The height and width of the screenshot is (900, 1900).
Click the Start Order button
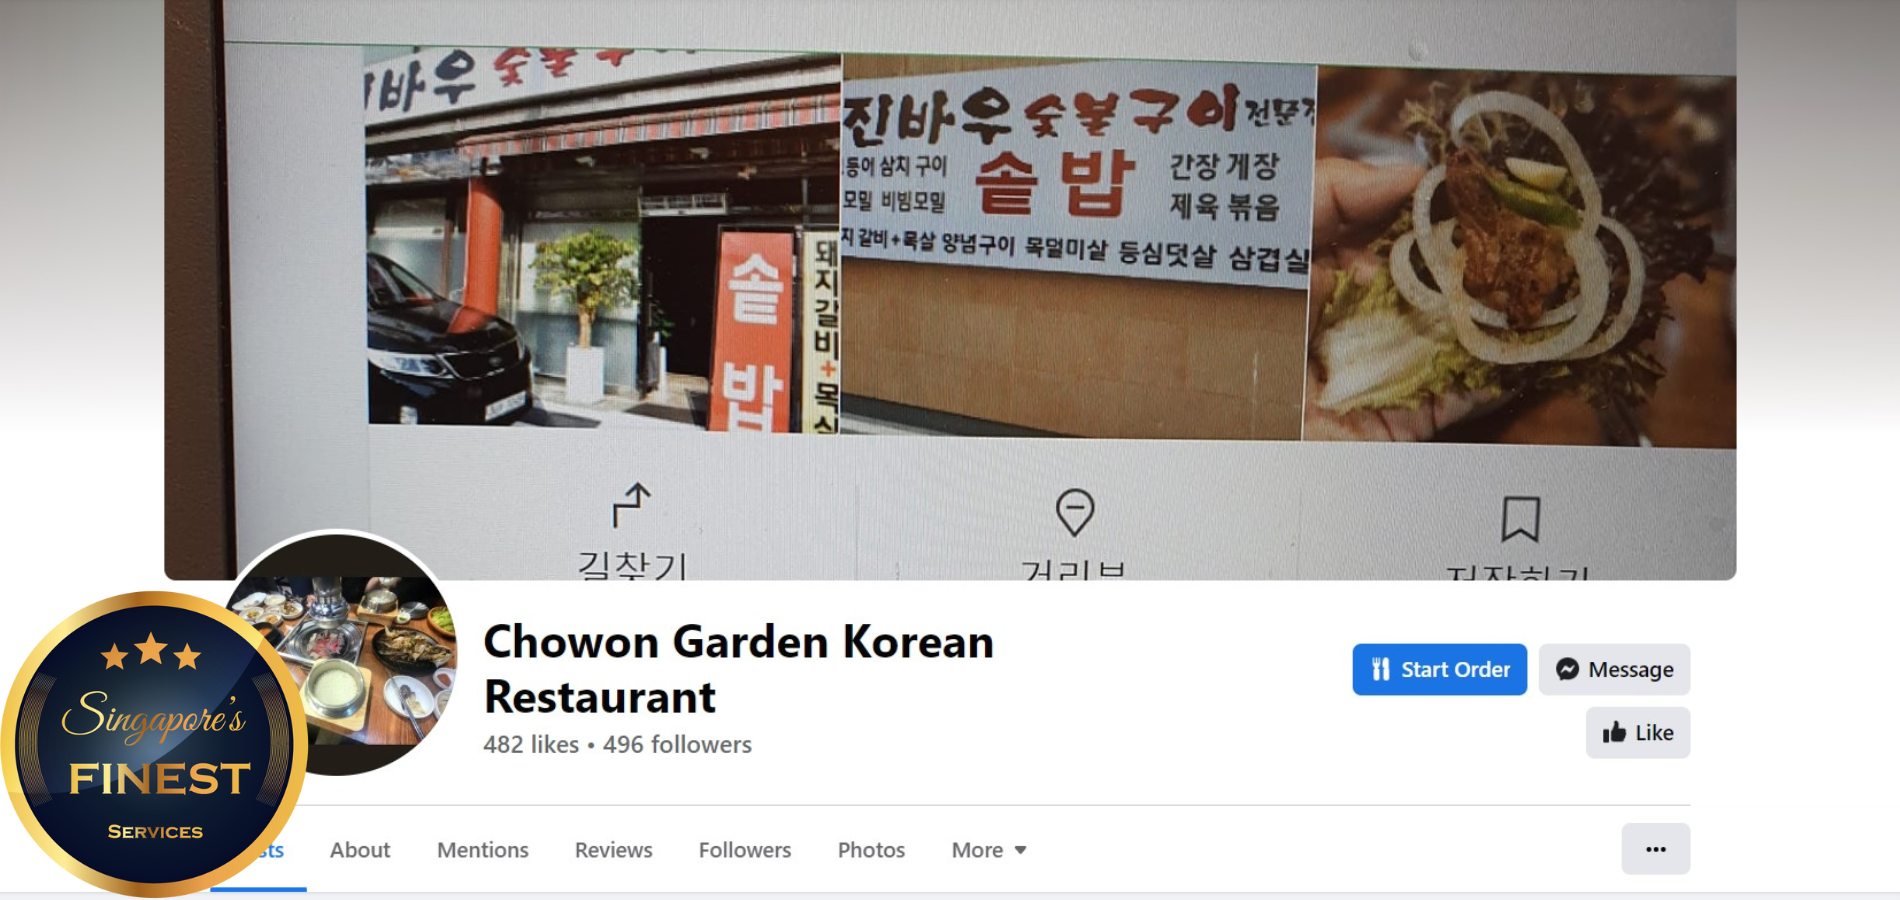1439,669
